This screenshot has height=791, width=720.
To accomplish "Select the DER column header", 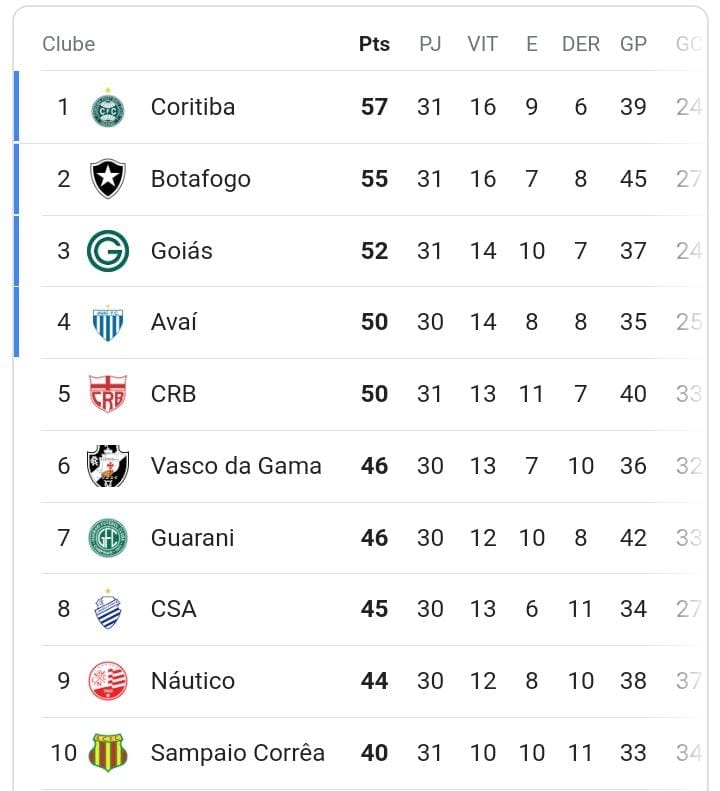I will click(581, 44).
